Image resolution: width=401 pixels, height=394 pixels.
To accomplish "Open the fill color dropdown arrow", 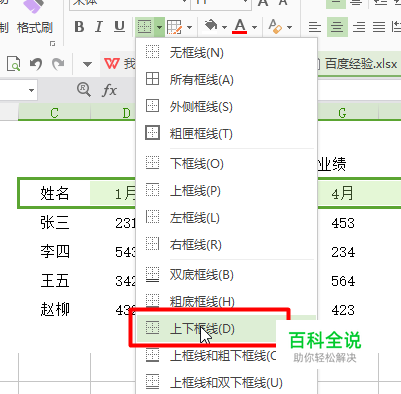I will pos(224,27).
